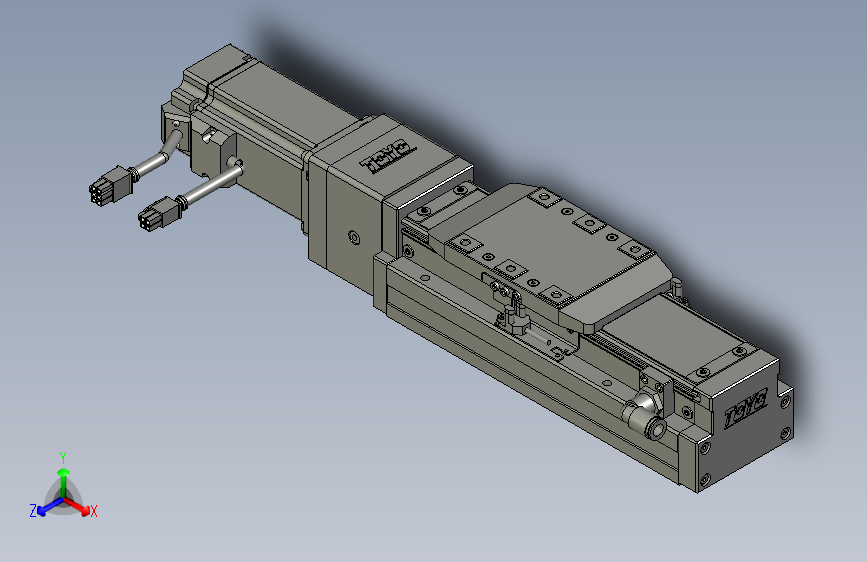Select the TOYO logo on the coupling housing
The image size is (867, 562).
388,155
